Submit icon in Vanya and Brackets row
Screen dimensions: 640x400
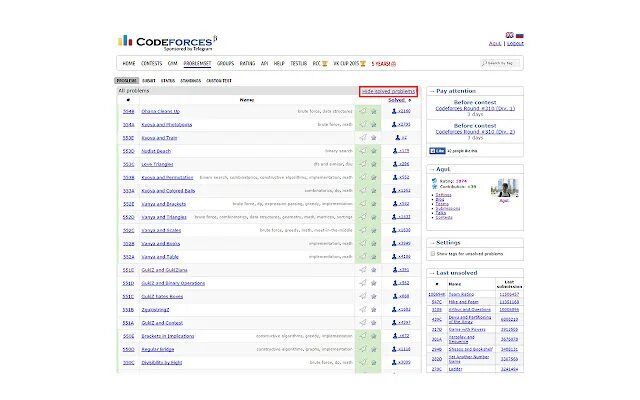click(x=363, y=203)
